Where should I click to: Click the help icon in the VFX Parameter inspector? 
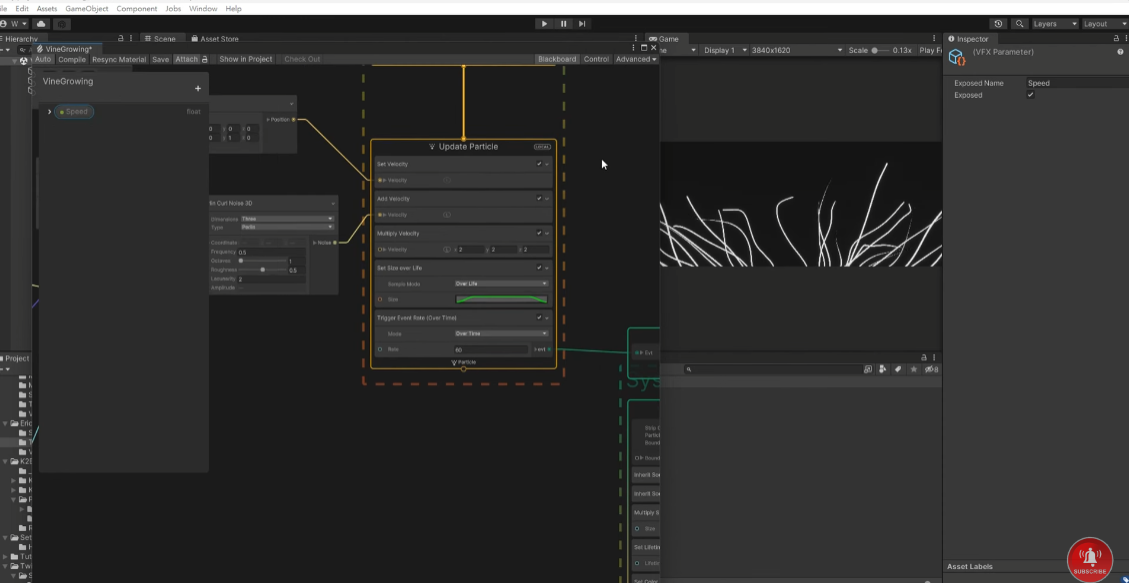pyautogui.click(x=1120, y=51)
